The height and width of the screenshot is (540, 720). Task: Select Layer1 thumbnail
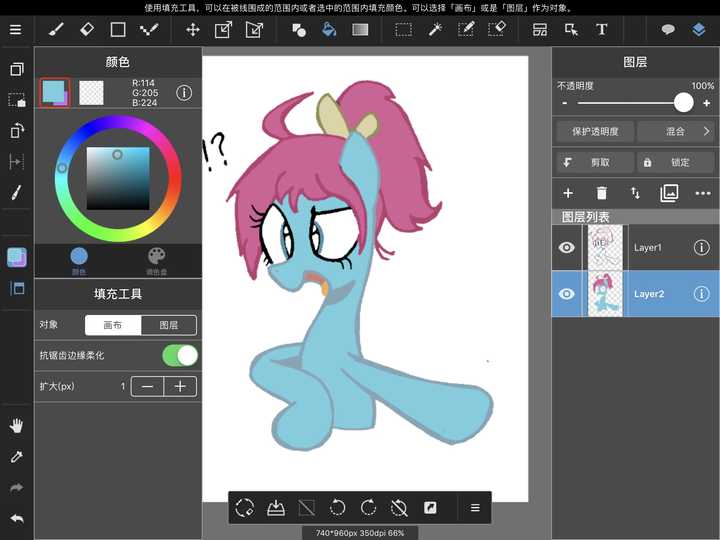tap(606, 248)
